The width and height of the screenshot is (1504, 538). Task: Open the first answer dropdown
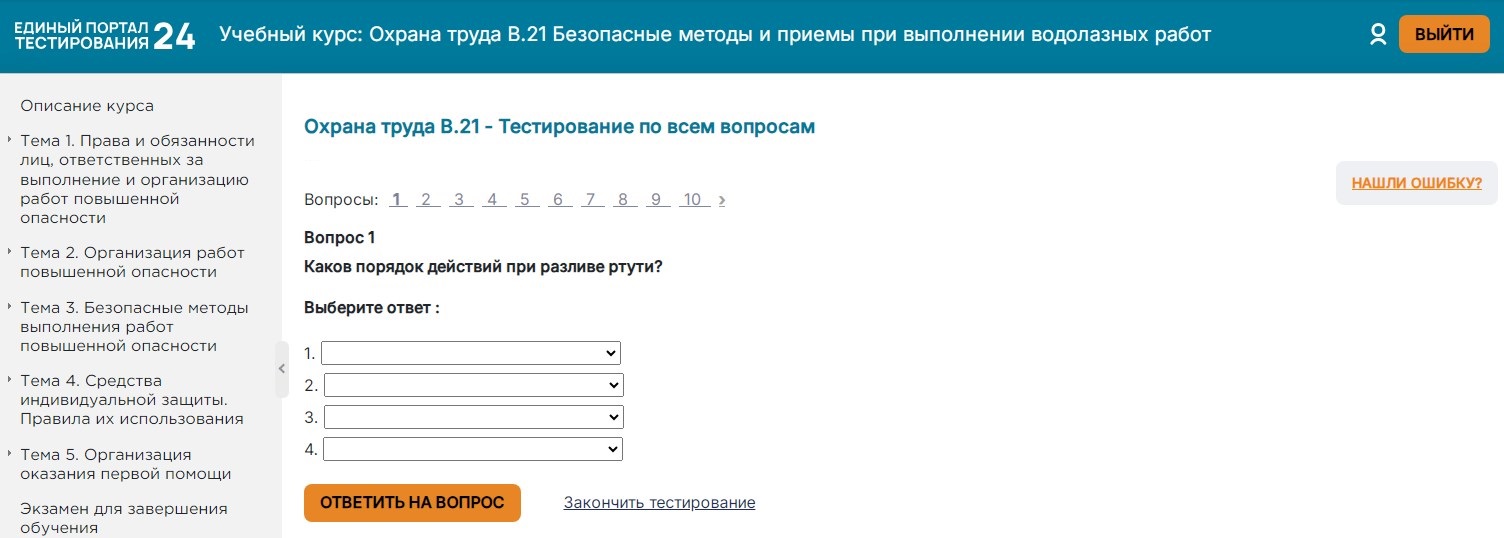click(471, 353)
